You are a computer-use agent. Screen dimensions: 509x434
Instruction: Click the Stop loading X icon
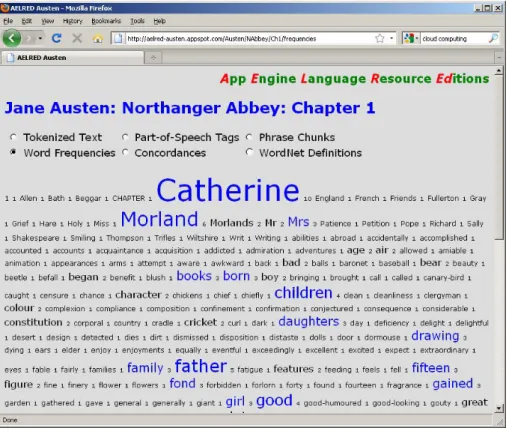click(x=77, y=38)
